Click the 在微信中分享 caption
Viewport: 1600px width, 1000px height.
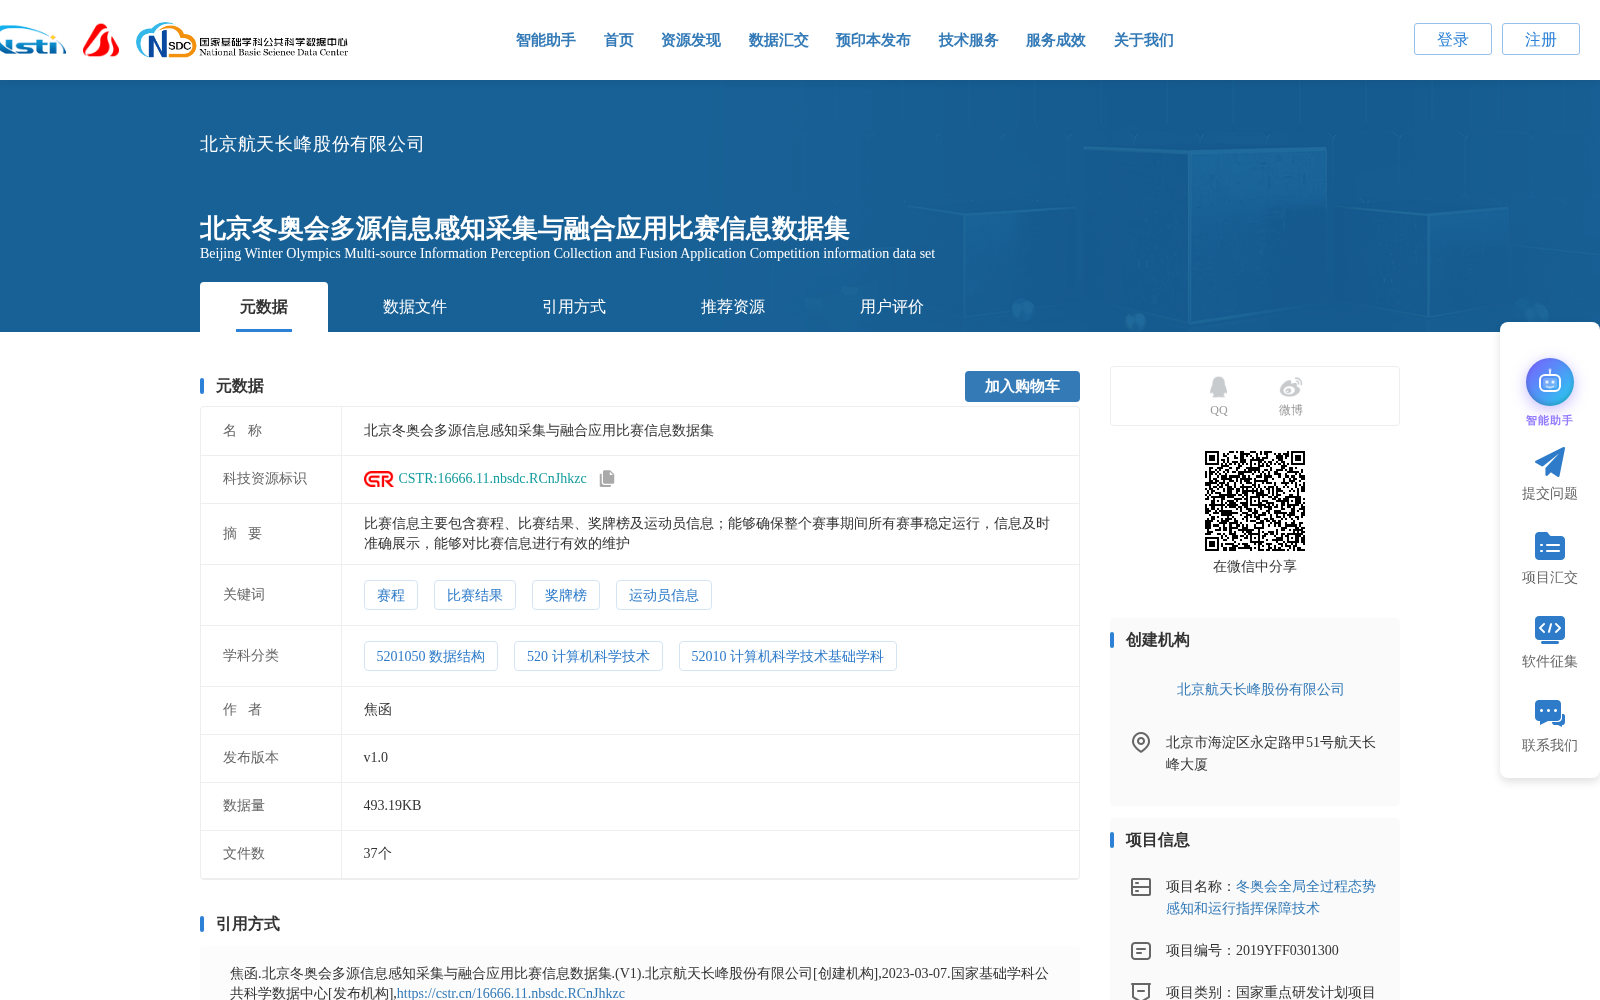pos(1255,567)
